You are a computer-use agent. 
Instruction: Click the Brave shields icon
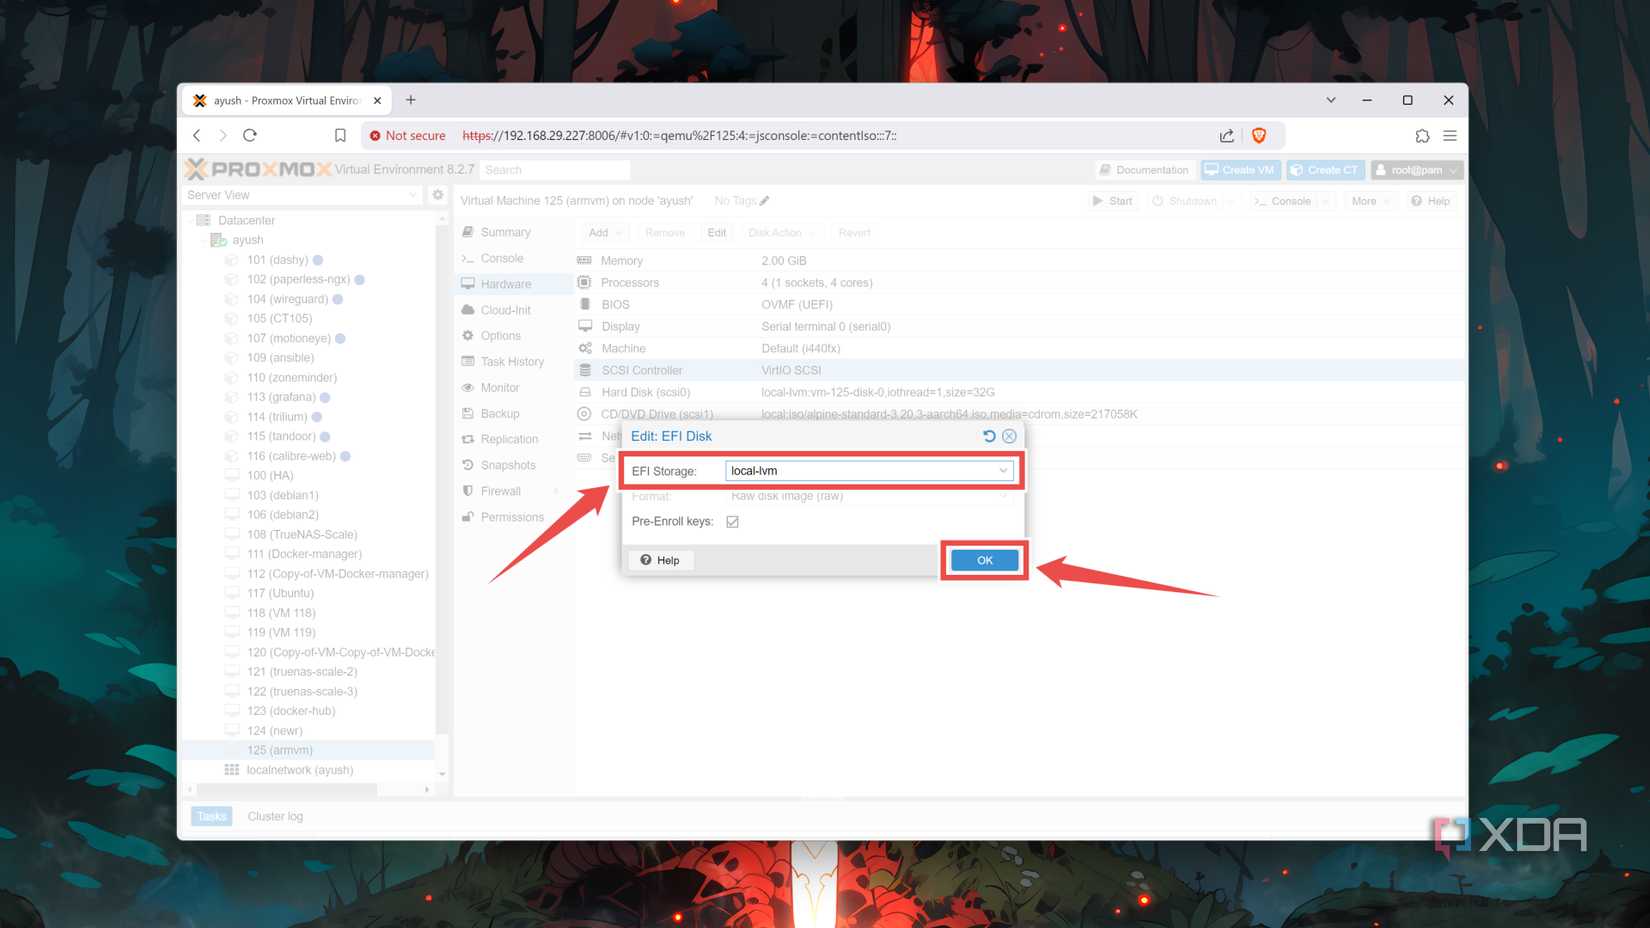(1259, 135)
